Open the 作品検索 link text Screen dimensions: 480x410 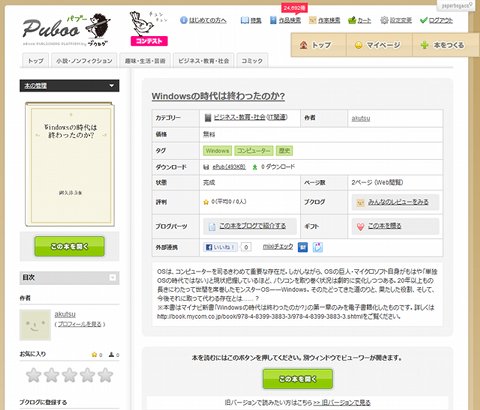click(x=290, y=20)
